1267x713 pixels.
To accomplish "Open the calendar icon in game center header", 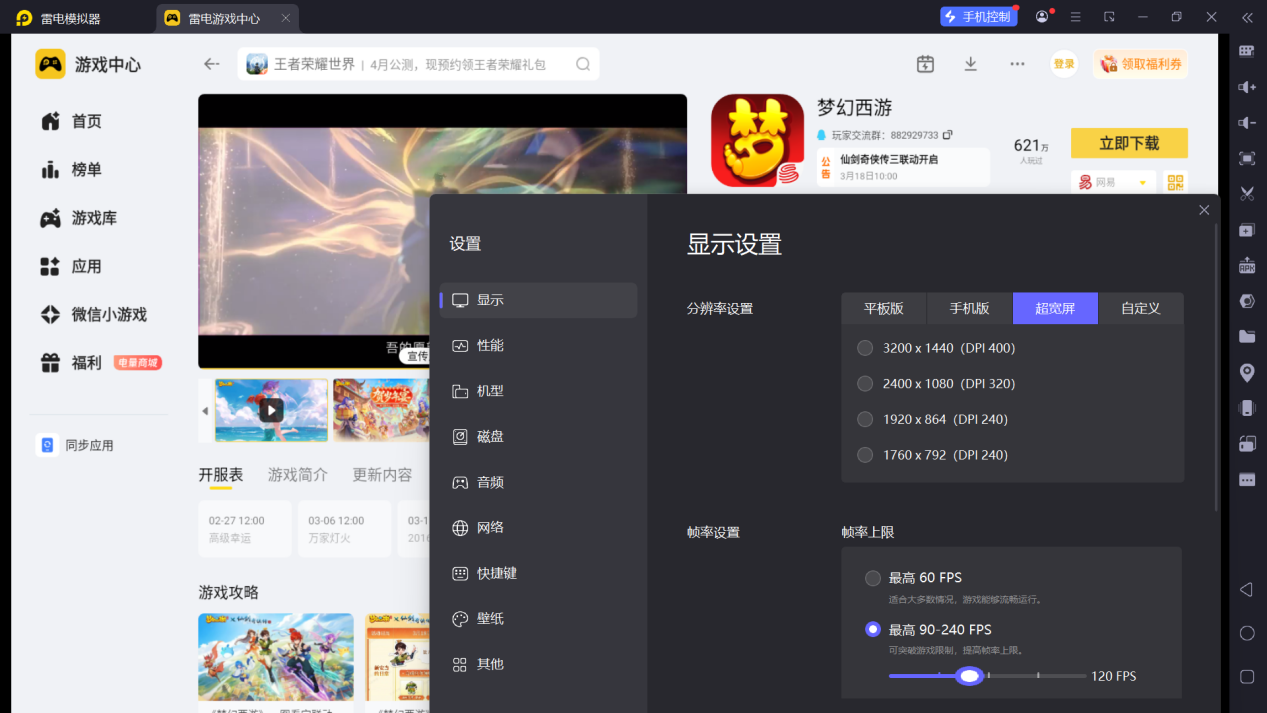I will (x=925, y=64).
